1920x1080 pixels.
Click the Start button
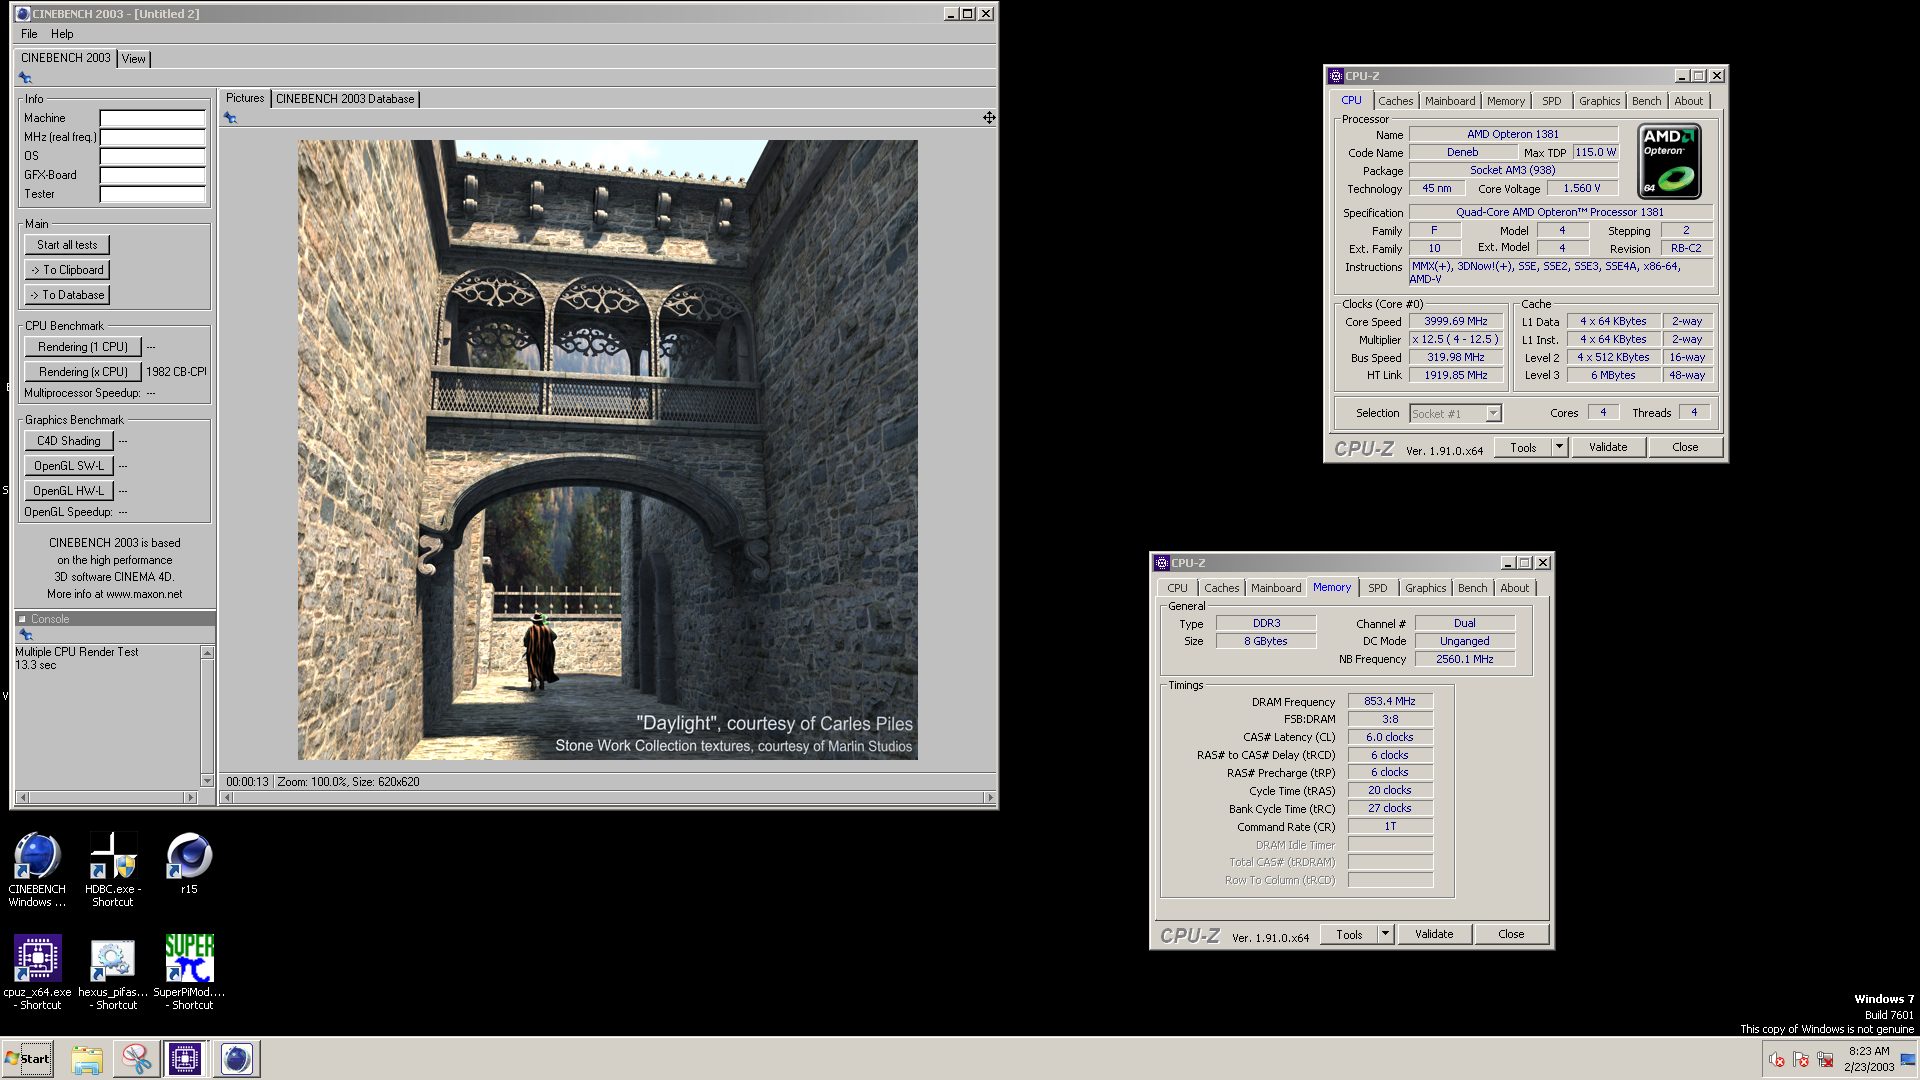pyautogui.click(x=28, y=1059)
